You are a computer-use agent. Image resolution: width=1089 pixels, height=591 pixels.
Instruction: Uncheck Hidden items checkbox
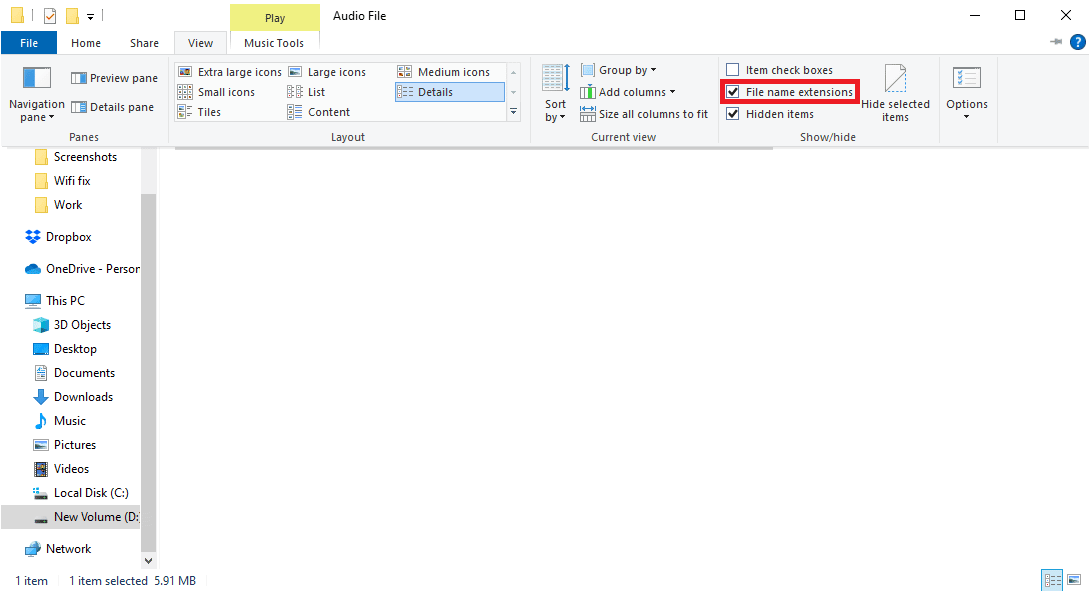point(733,114)
